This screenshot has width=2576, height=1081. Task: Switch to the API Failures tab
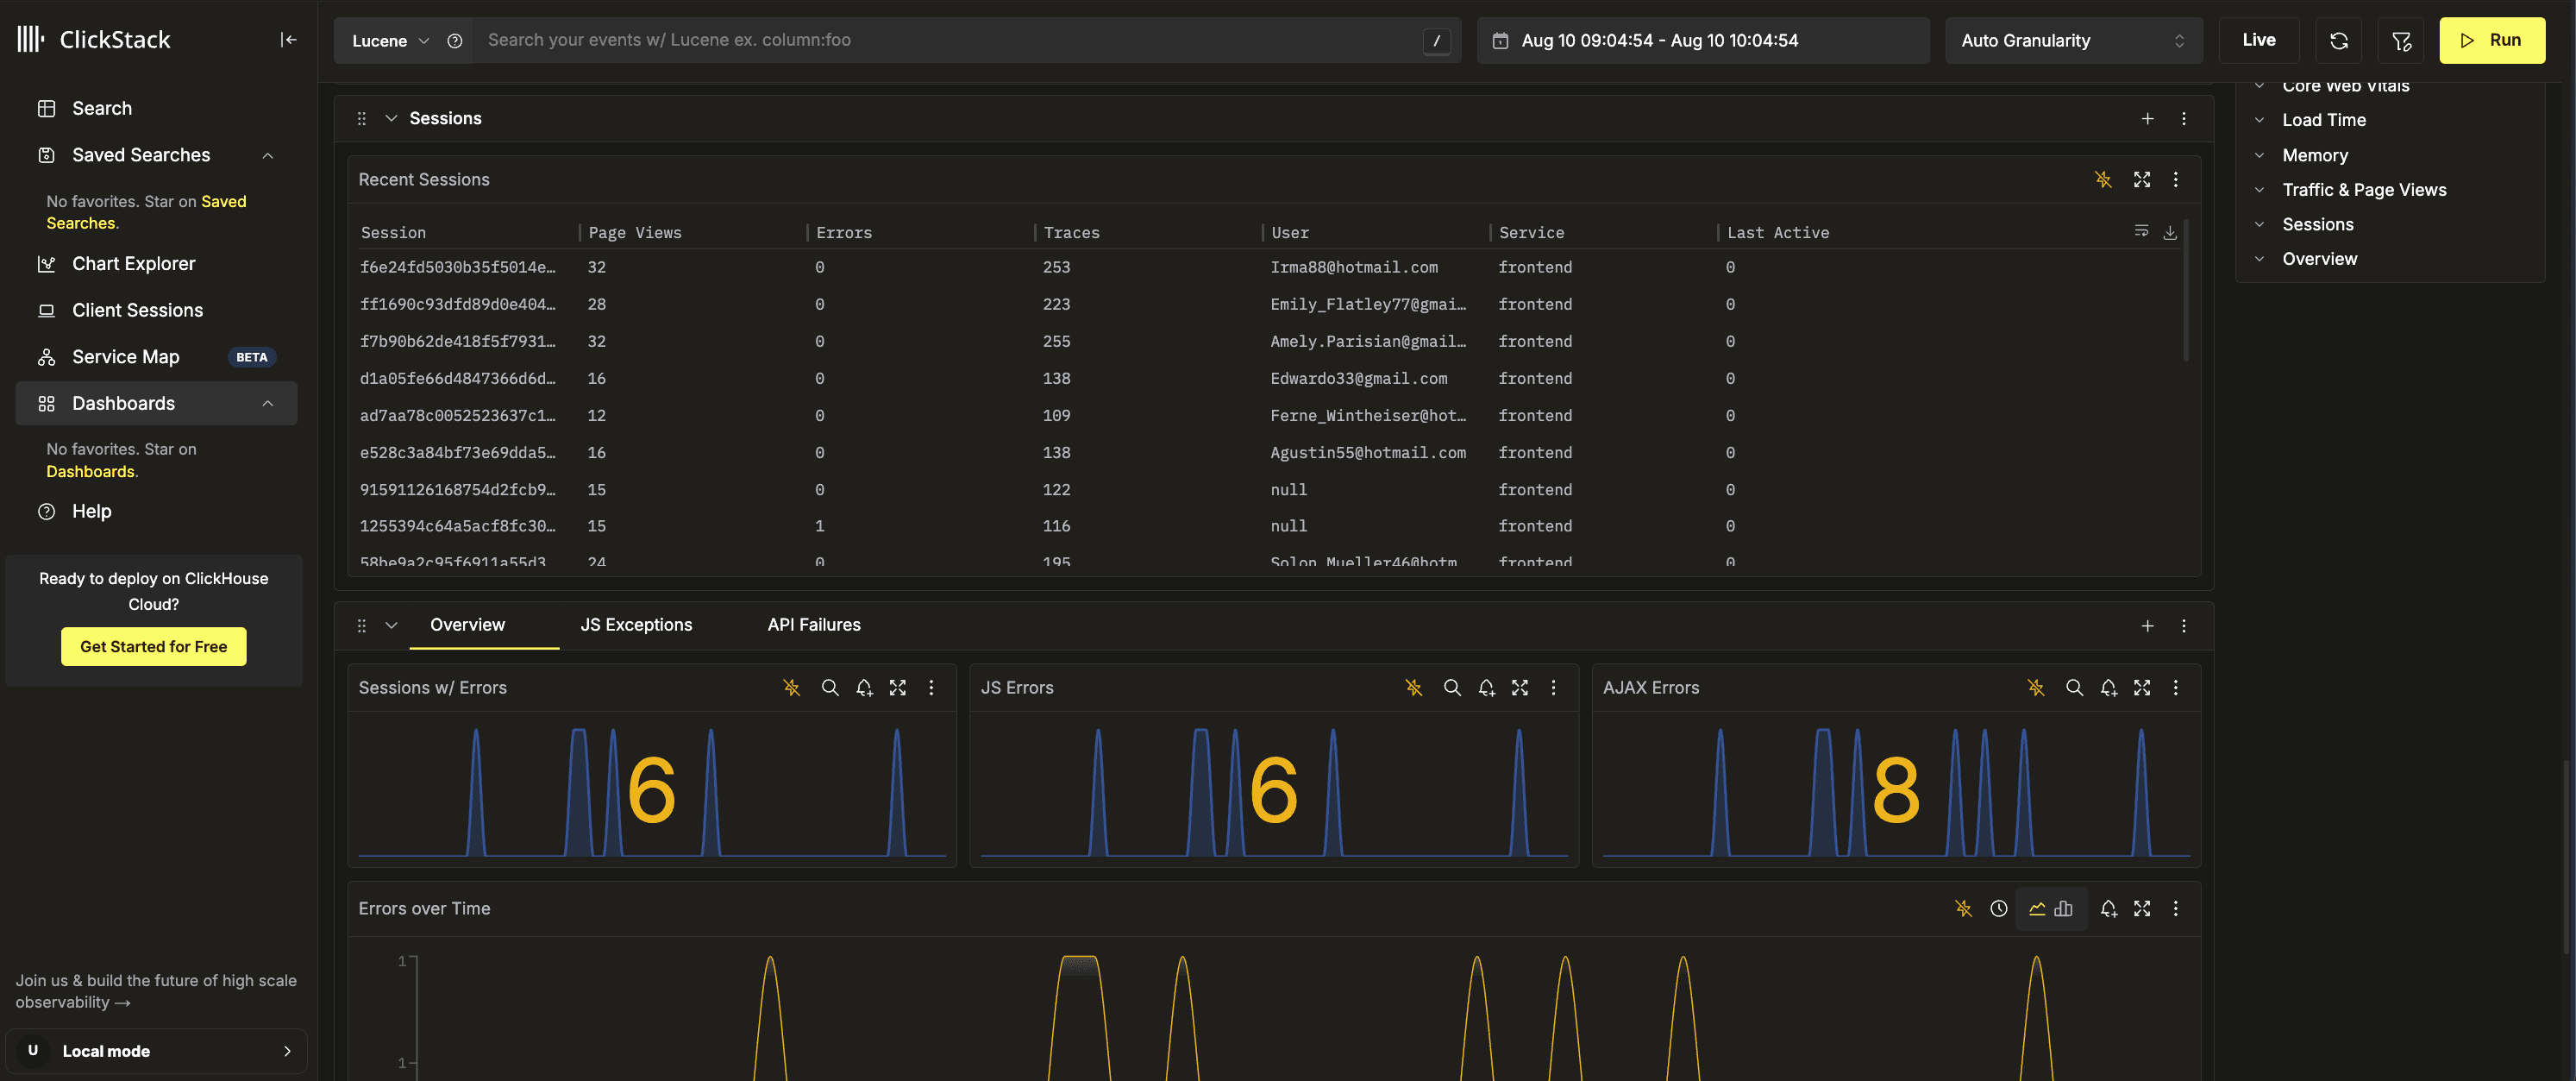tap(814, 625)
